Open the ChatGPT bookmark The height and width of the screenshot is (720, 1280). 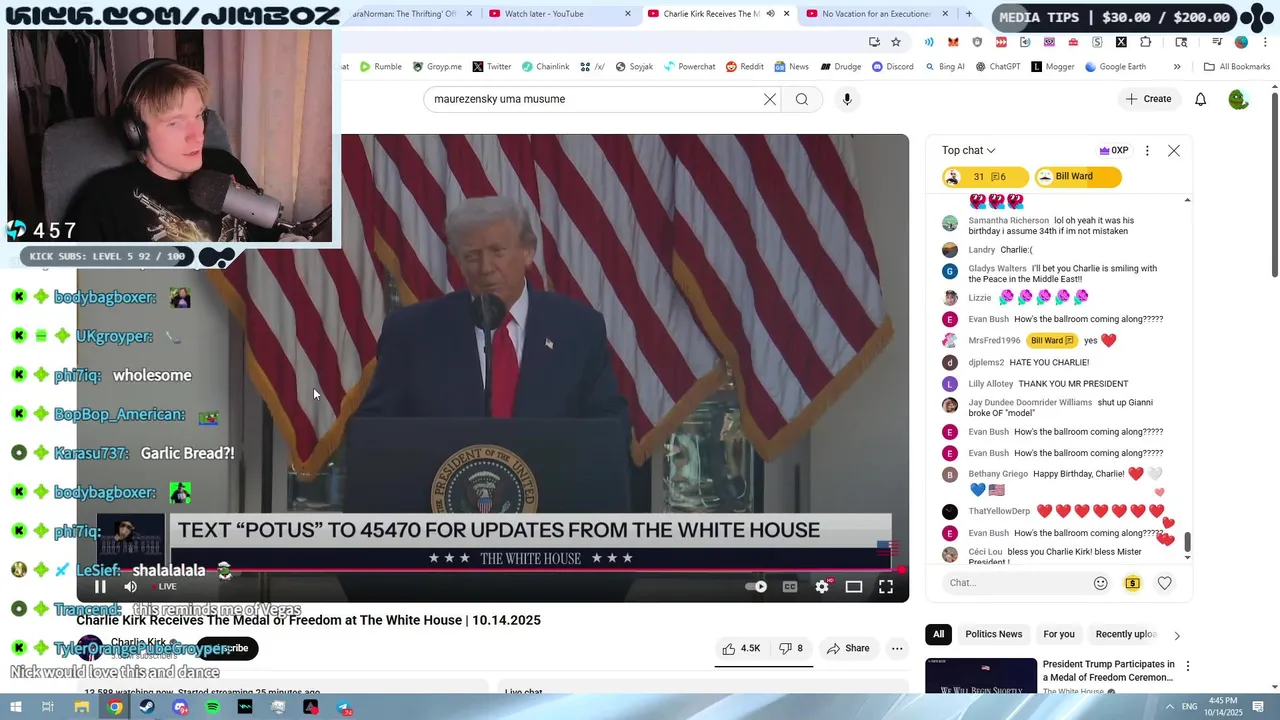(997, 67)
